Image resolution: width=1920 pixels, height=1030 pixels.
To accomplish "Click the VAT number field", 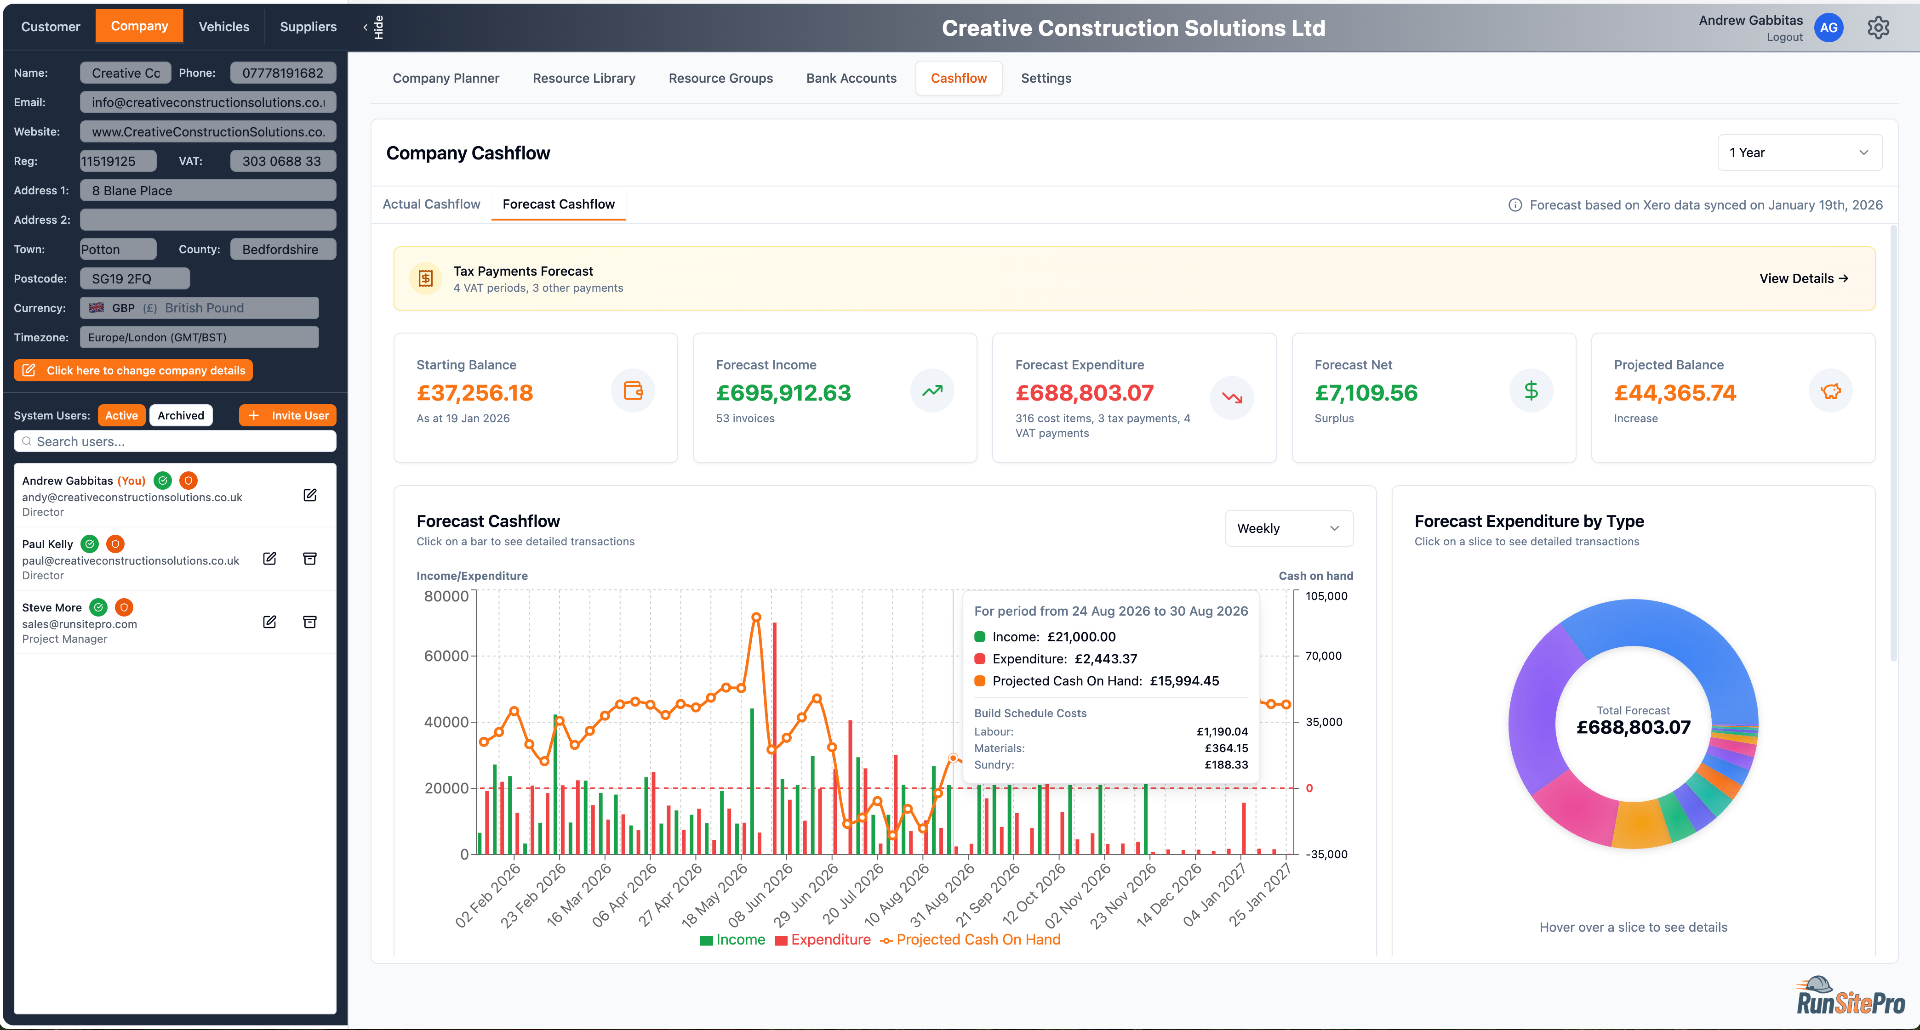I will point(283,161).
